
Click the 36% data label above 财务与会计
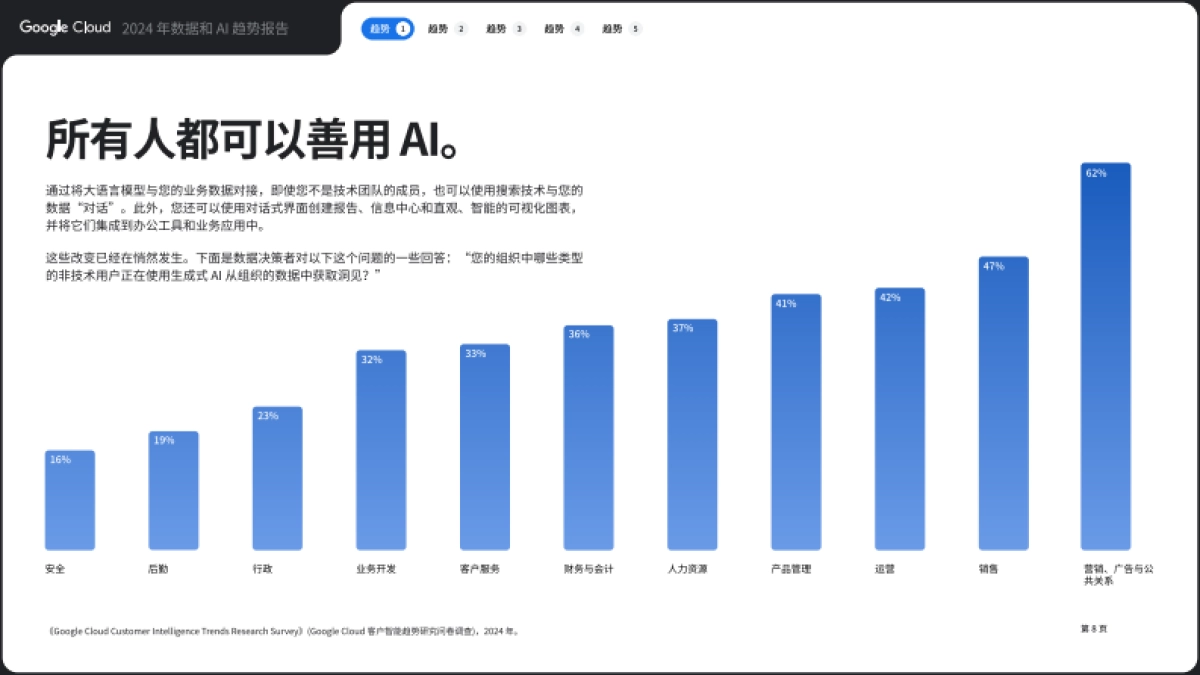tap(581, 333)
